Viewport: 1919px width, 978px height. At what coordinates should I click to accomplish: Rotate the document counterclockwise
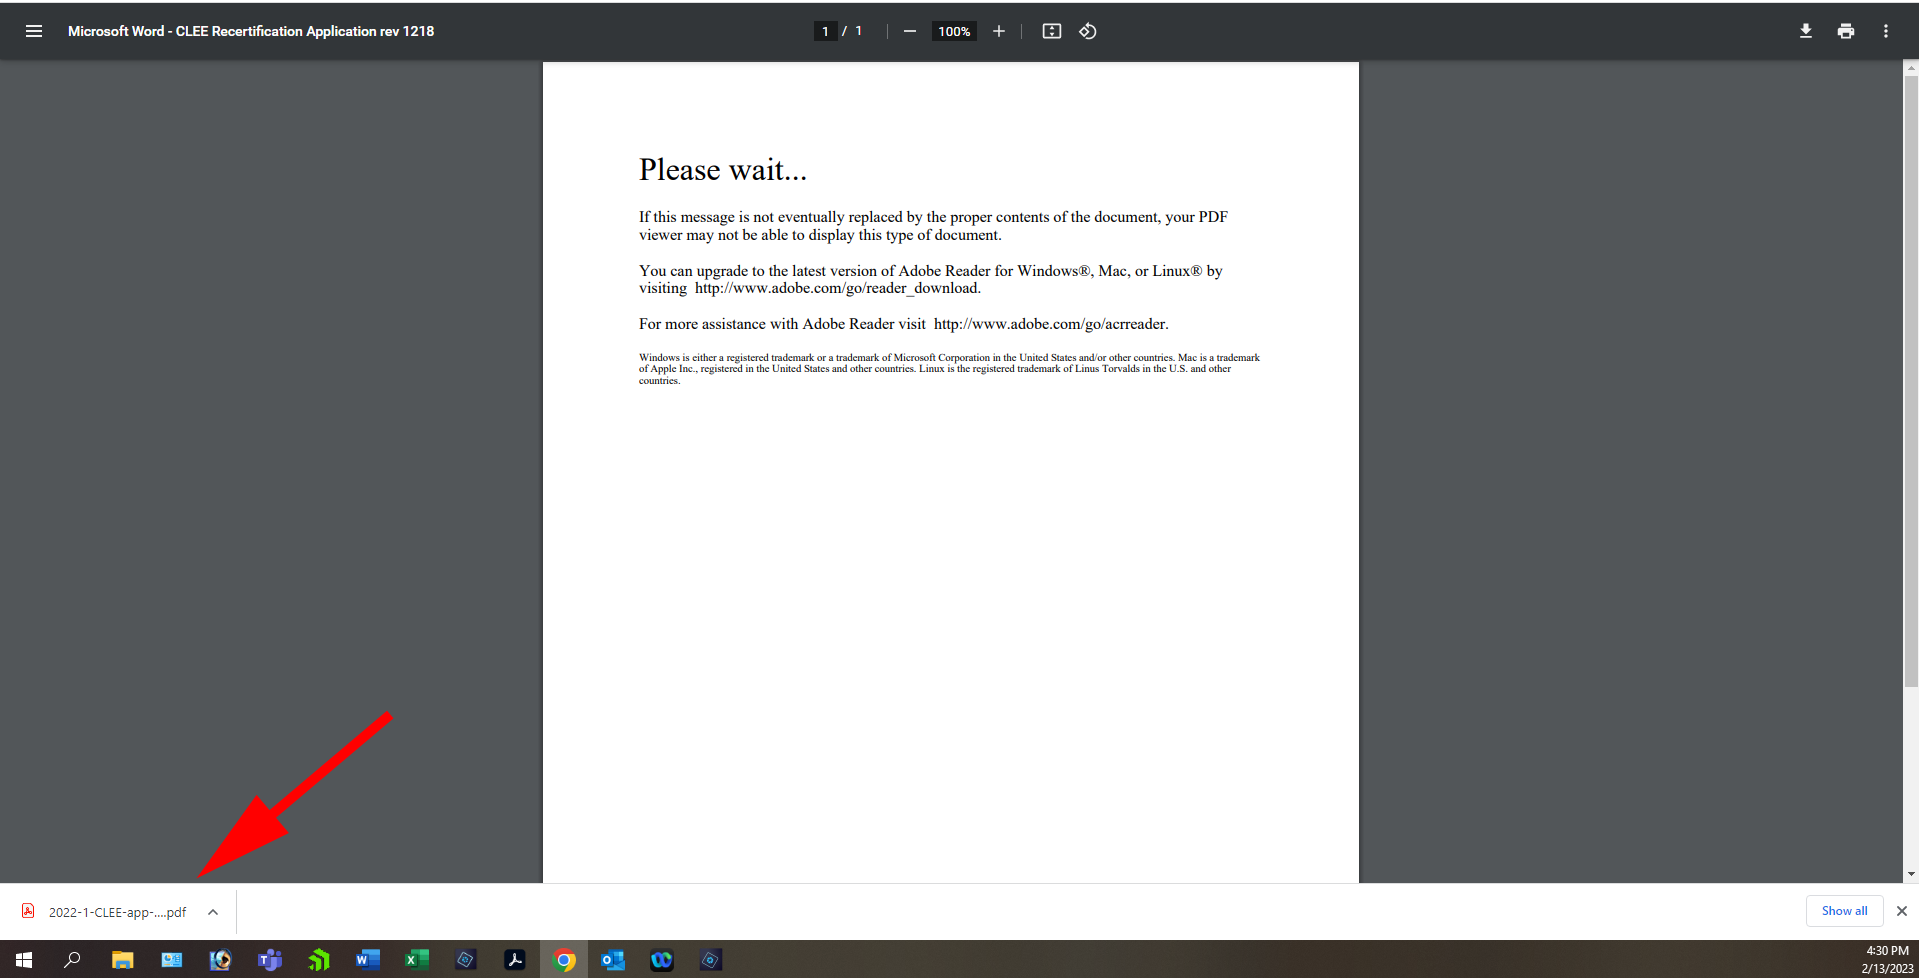click(1088, 31)
